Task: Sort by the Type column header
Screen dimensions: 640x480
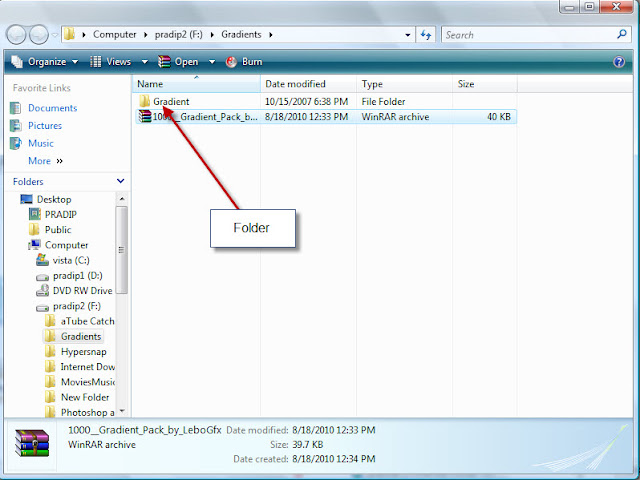Action: pyautogui.click(x=404, y=84)
